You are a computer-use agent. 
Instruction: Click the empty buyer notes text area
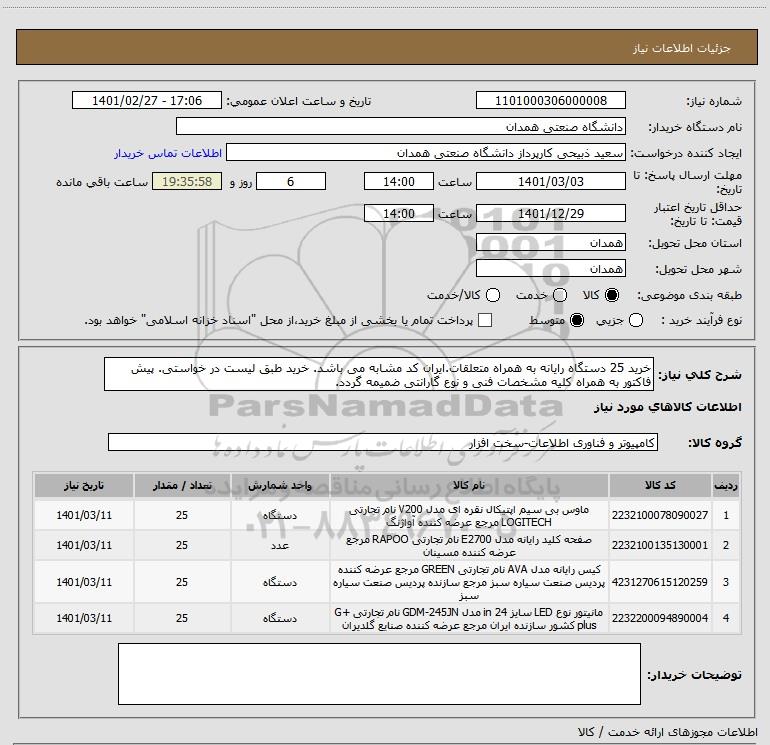point(379,674)
